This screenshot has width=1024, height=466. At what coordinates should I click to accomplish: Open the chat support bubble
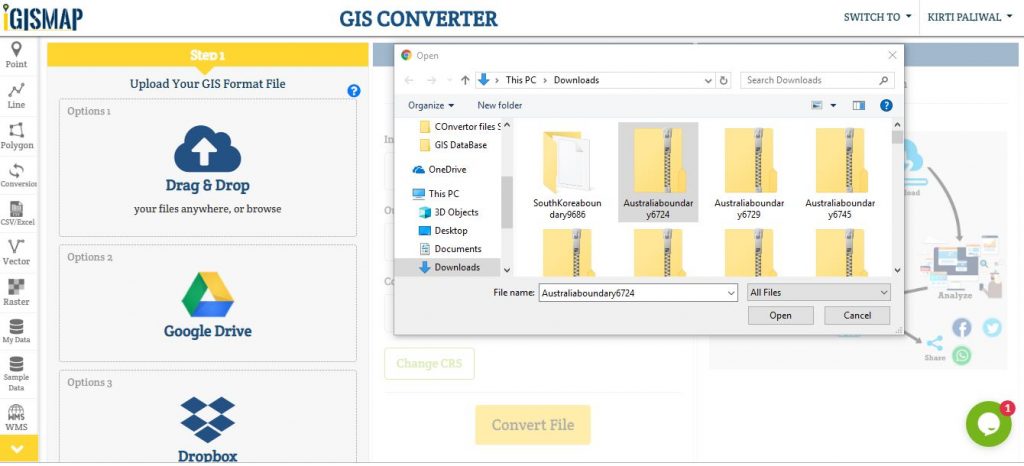point(988,424)
